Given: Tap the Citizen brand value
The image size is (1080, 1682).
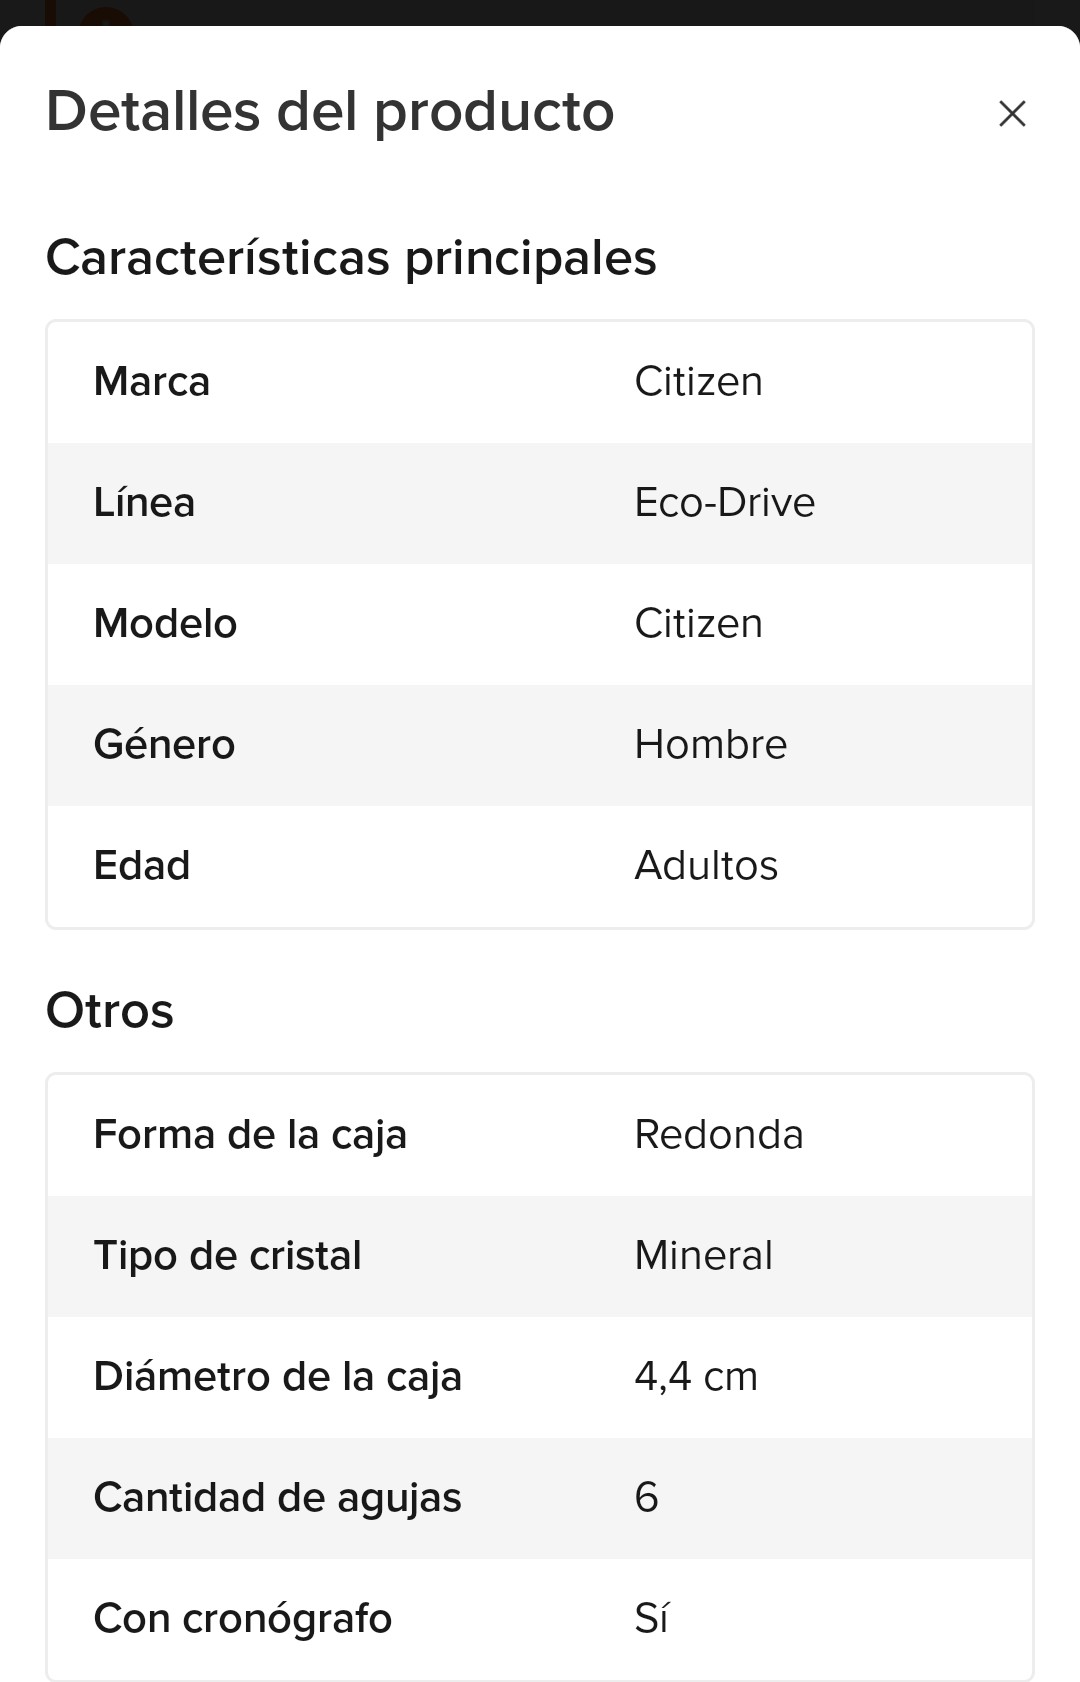Looking at the screenshot, I should click(698, 382).
